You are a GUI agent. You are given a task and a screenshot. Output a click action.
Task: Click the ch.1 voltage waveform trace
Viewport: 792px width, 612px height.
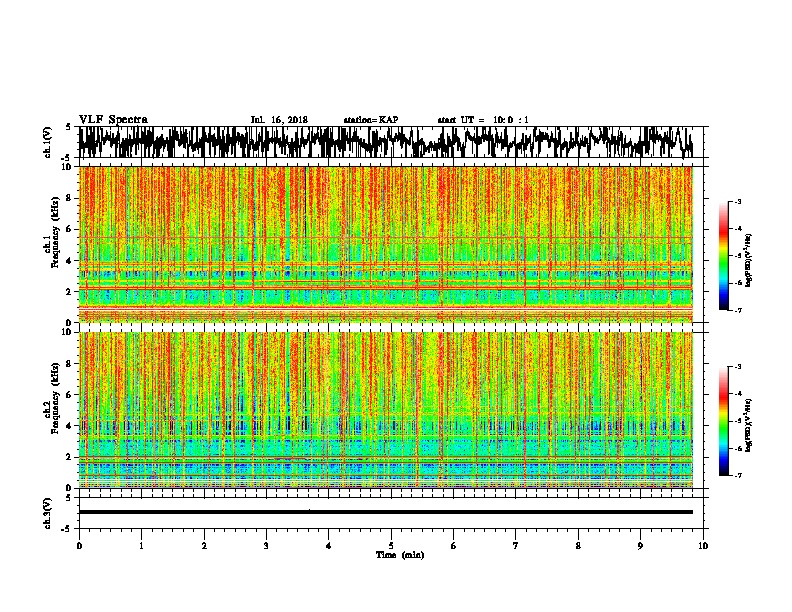click(386, 142)
